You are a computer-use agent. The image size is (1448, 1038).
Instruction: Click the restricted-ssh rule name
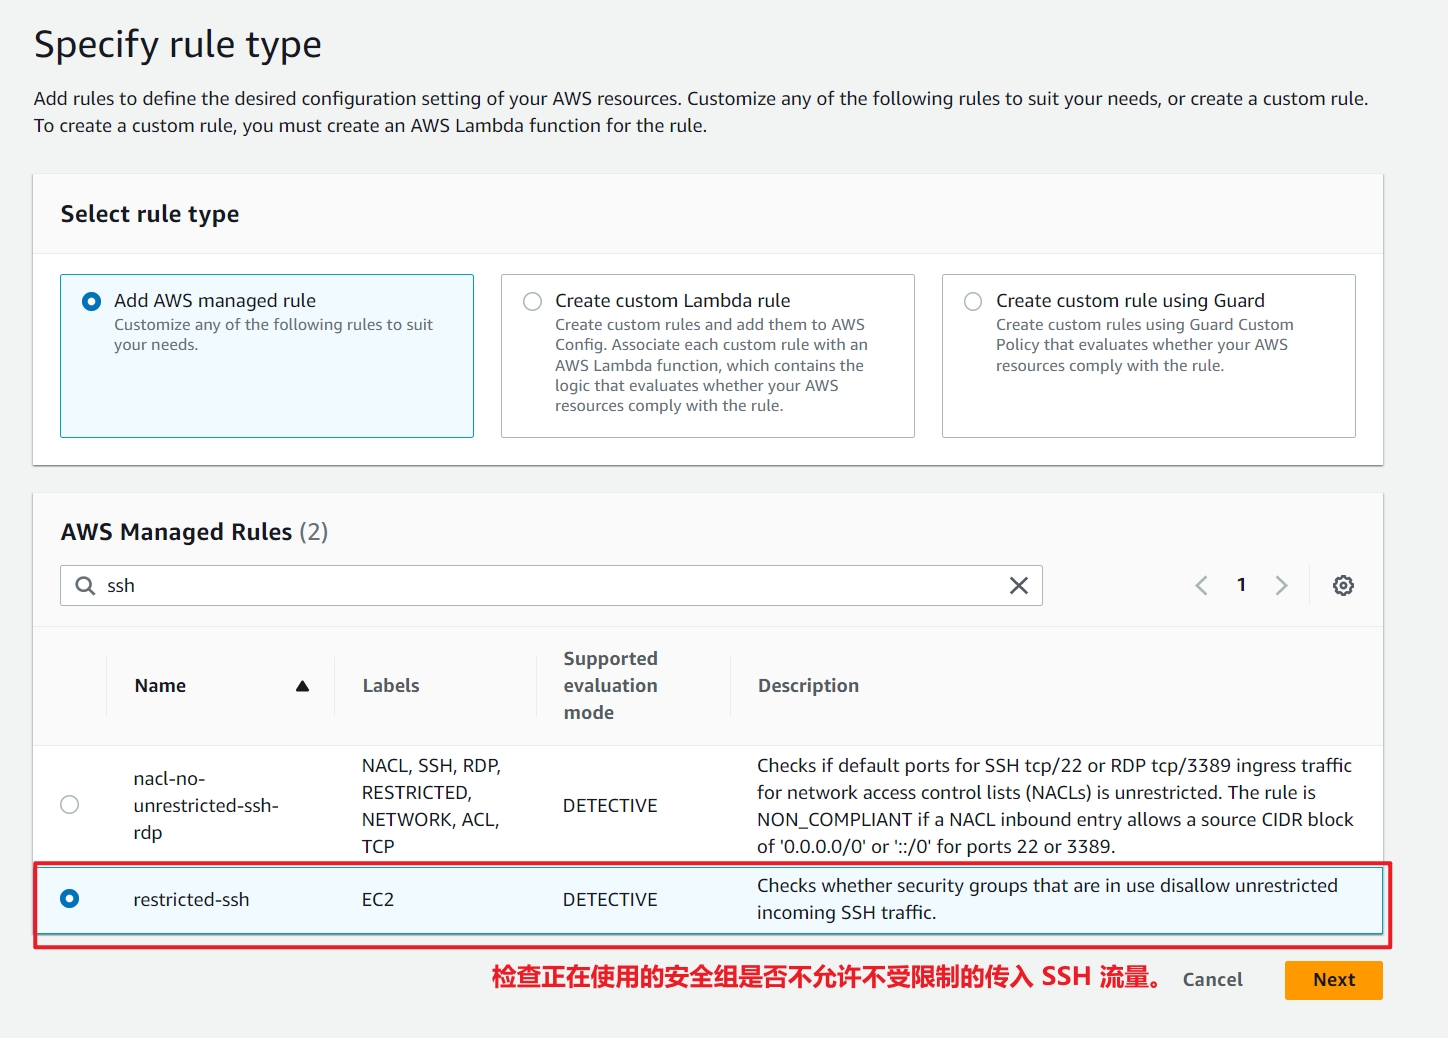click(x=191, y=900)
